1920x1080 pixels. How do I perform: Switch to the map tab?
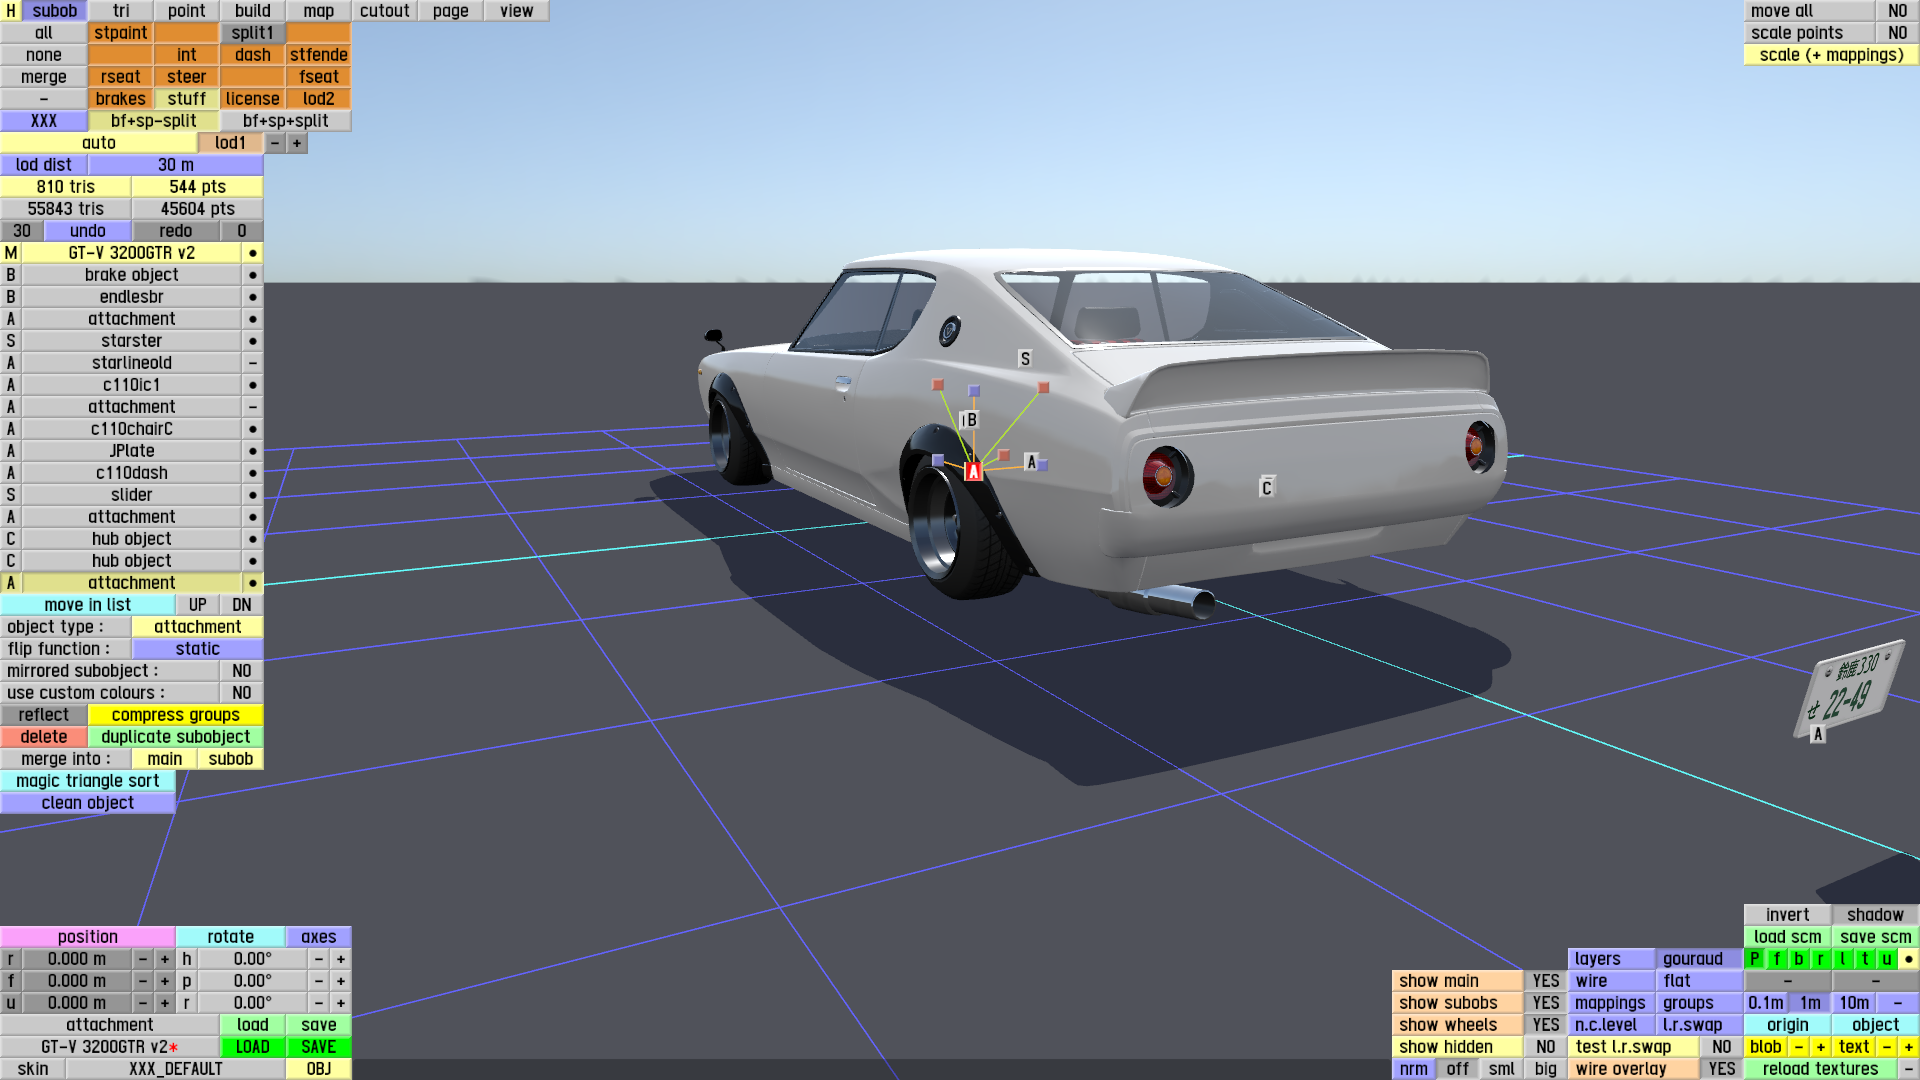pos(318,11)
